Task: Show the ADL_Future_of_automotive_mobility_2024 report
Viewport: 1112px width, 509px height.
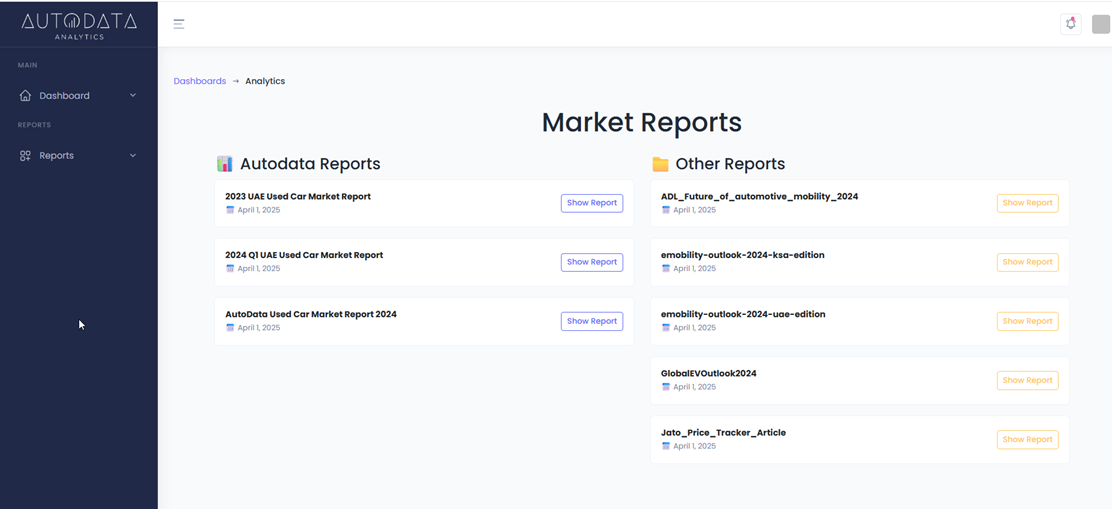Action: click(x=1027, y=203)
